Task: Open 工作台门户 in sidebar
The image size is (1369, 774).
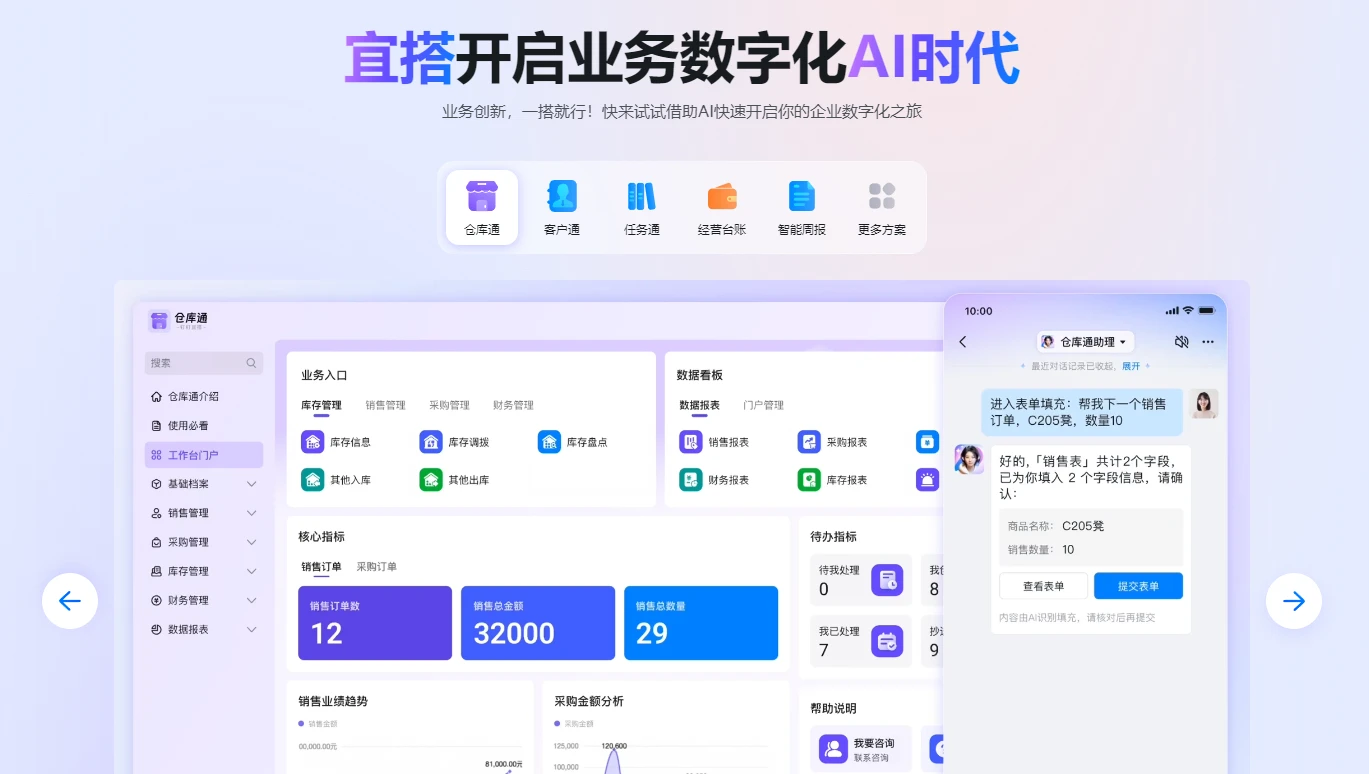Action: pos(204,455)
